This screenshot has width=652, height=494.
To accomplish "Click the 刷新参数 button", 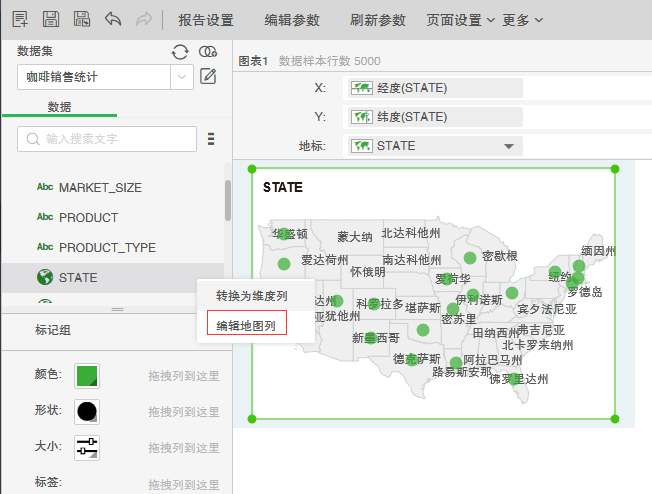I will (x=378, y=19).
